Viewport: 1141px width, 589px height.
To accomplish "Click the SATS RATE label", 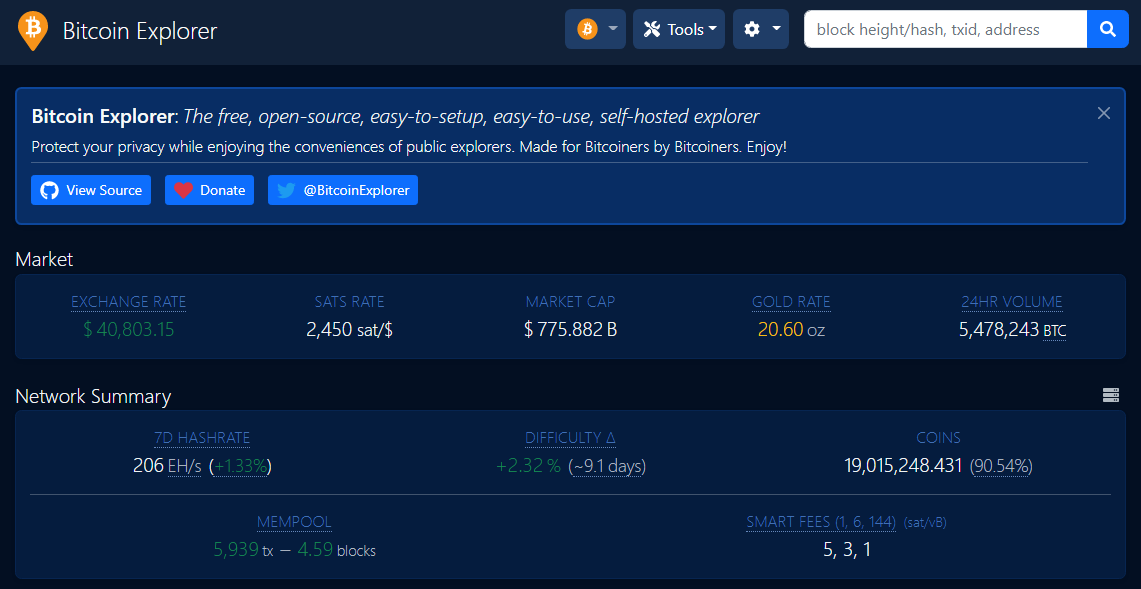I will (x=349, y=301).
